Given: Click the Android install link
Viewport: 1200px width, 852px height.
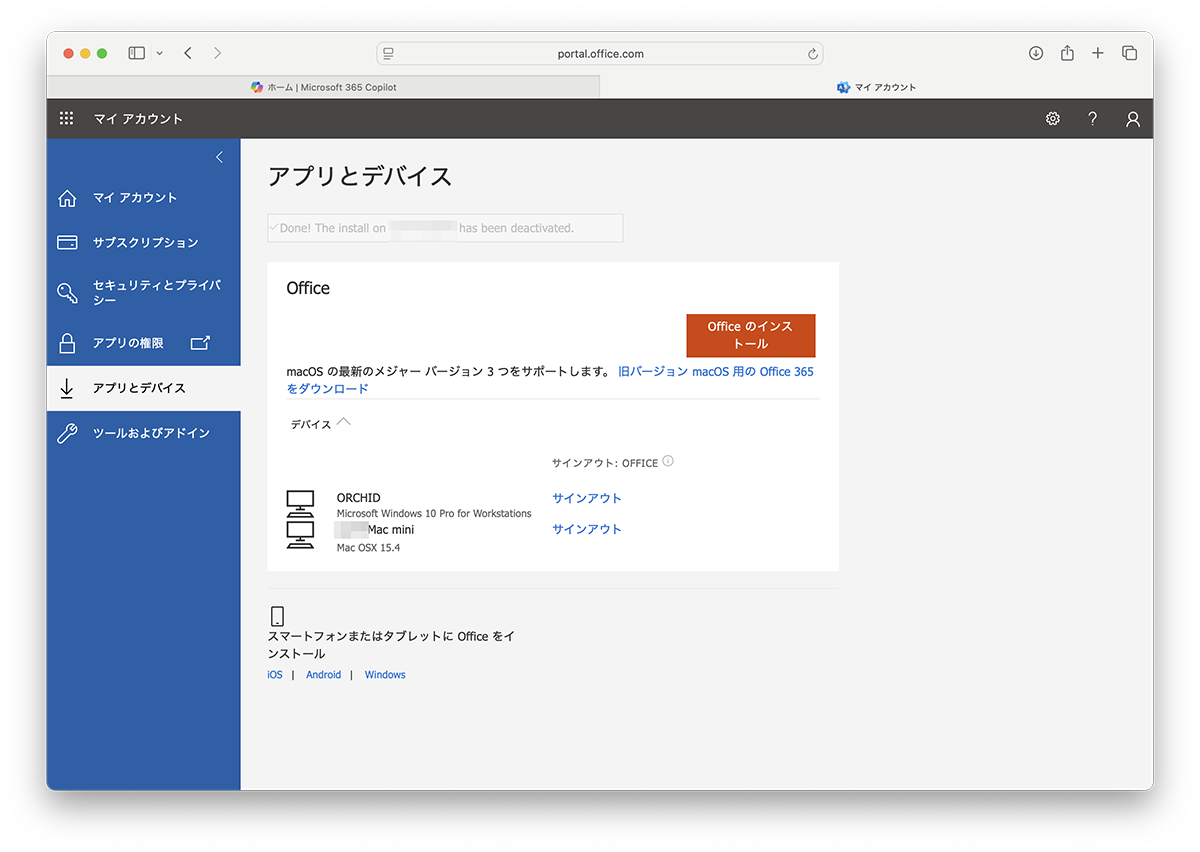Looking at the screenshot, I should pos(323,675).
